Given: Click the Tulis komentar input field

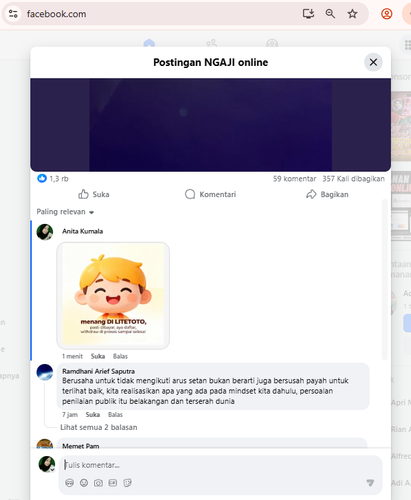Looking at the screenshot, I should tap(220, 465).
